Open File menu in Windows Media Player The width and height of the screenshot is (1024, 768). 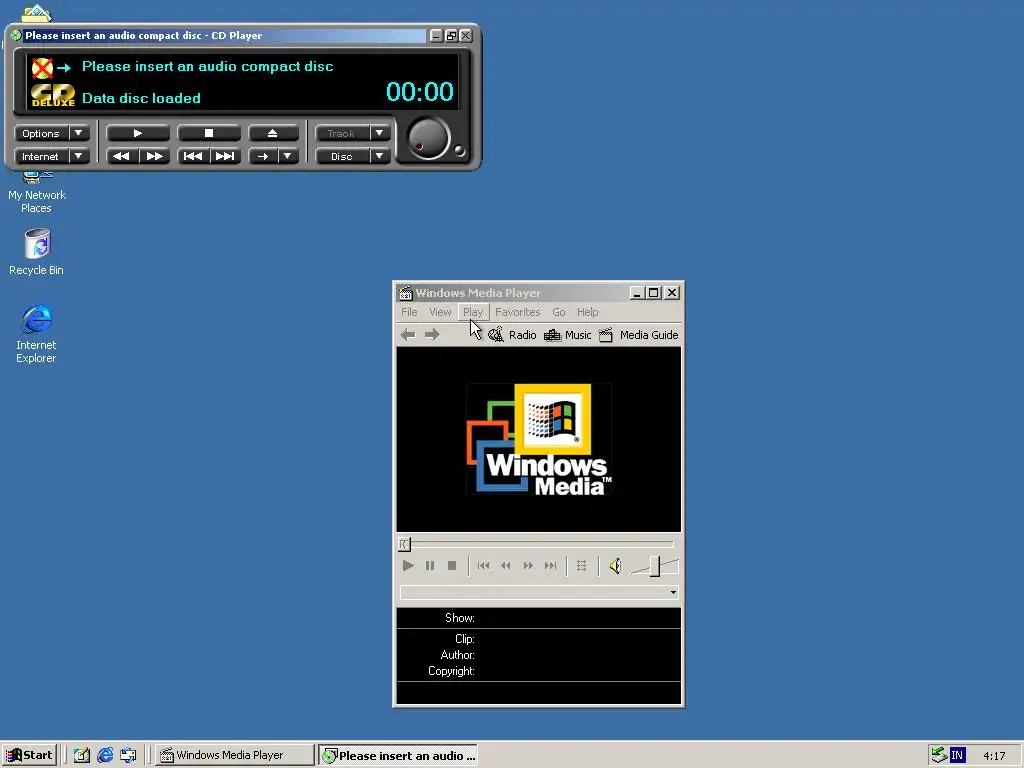point(409,312)
